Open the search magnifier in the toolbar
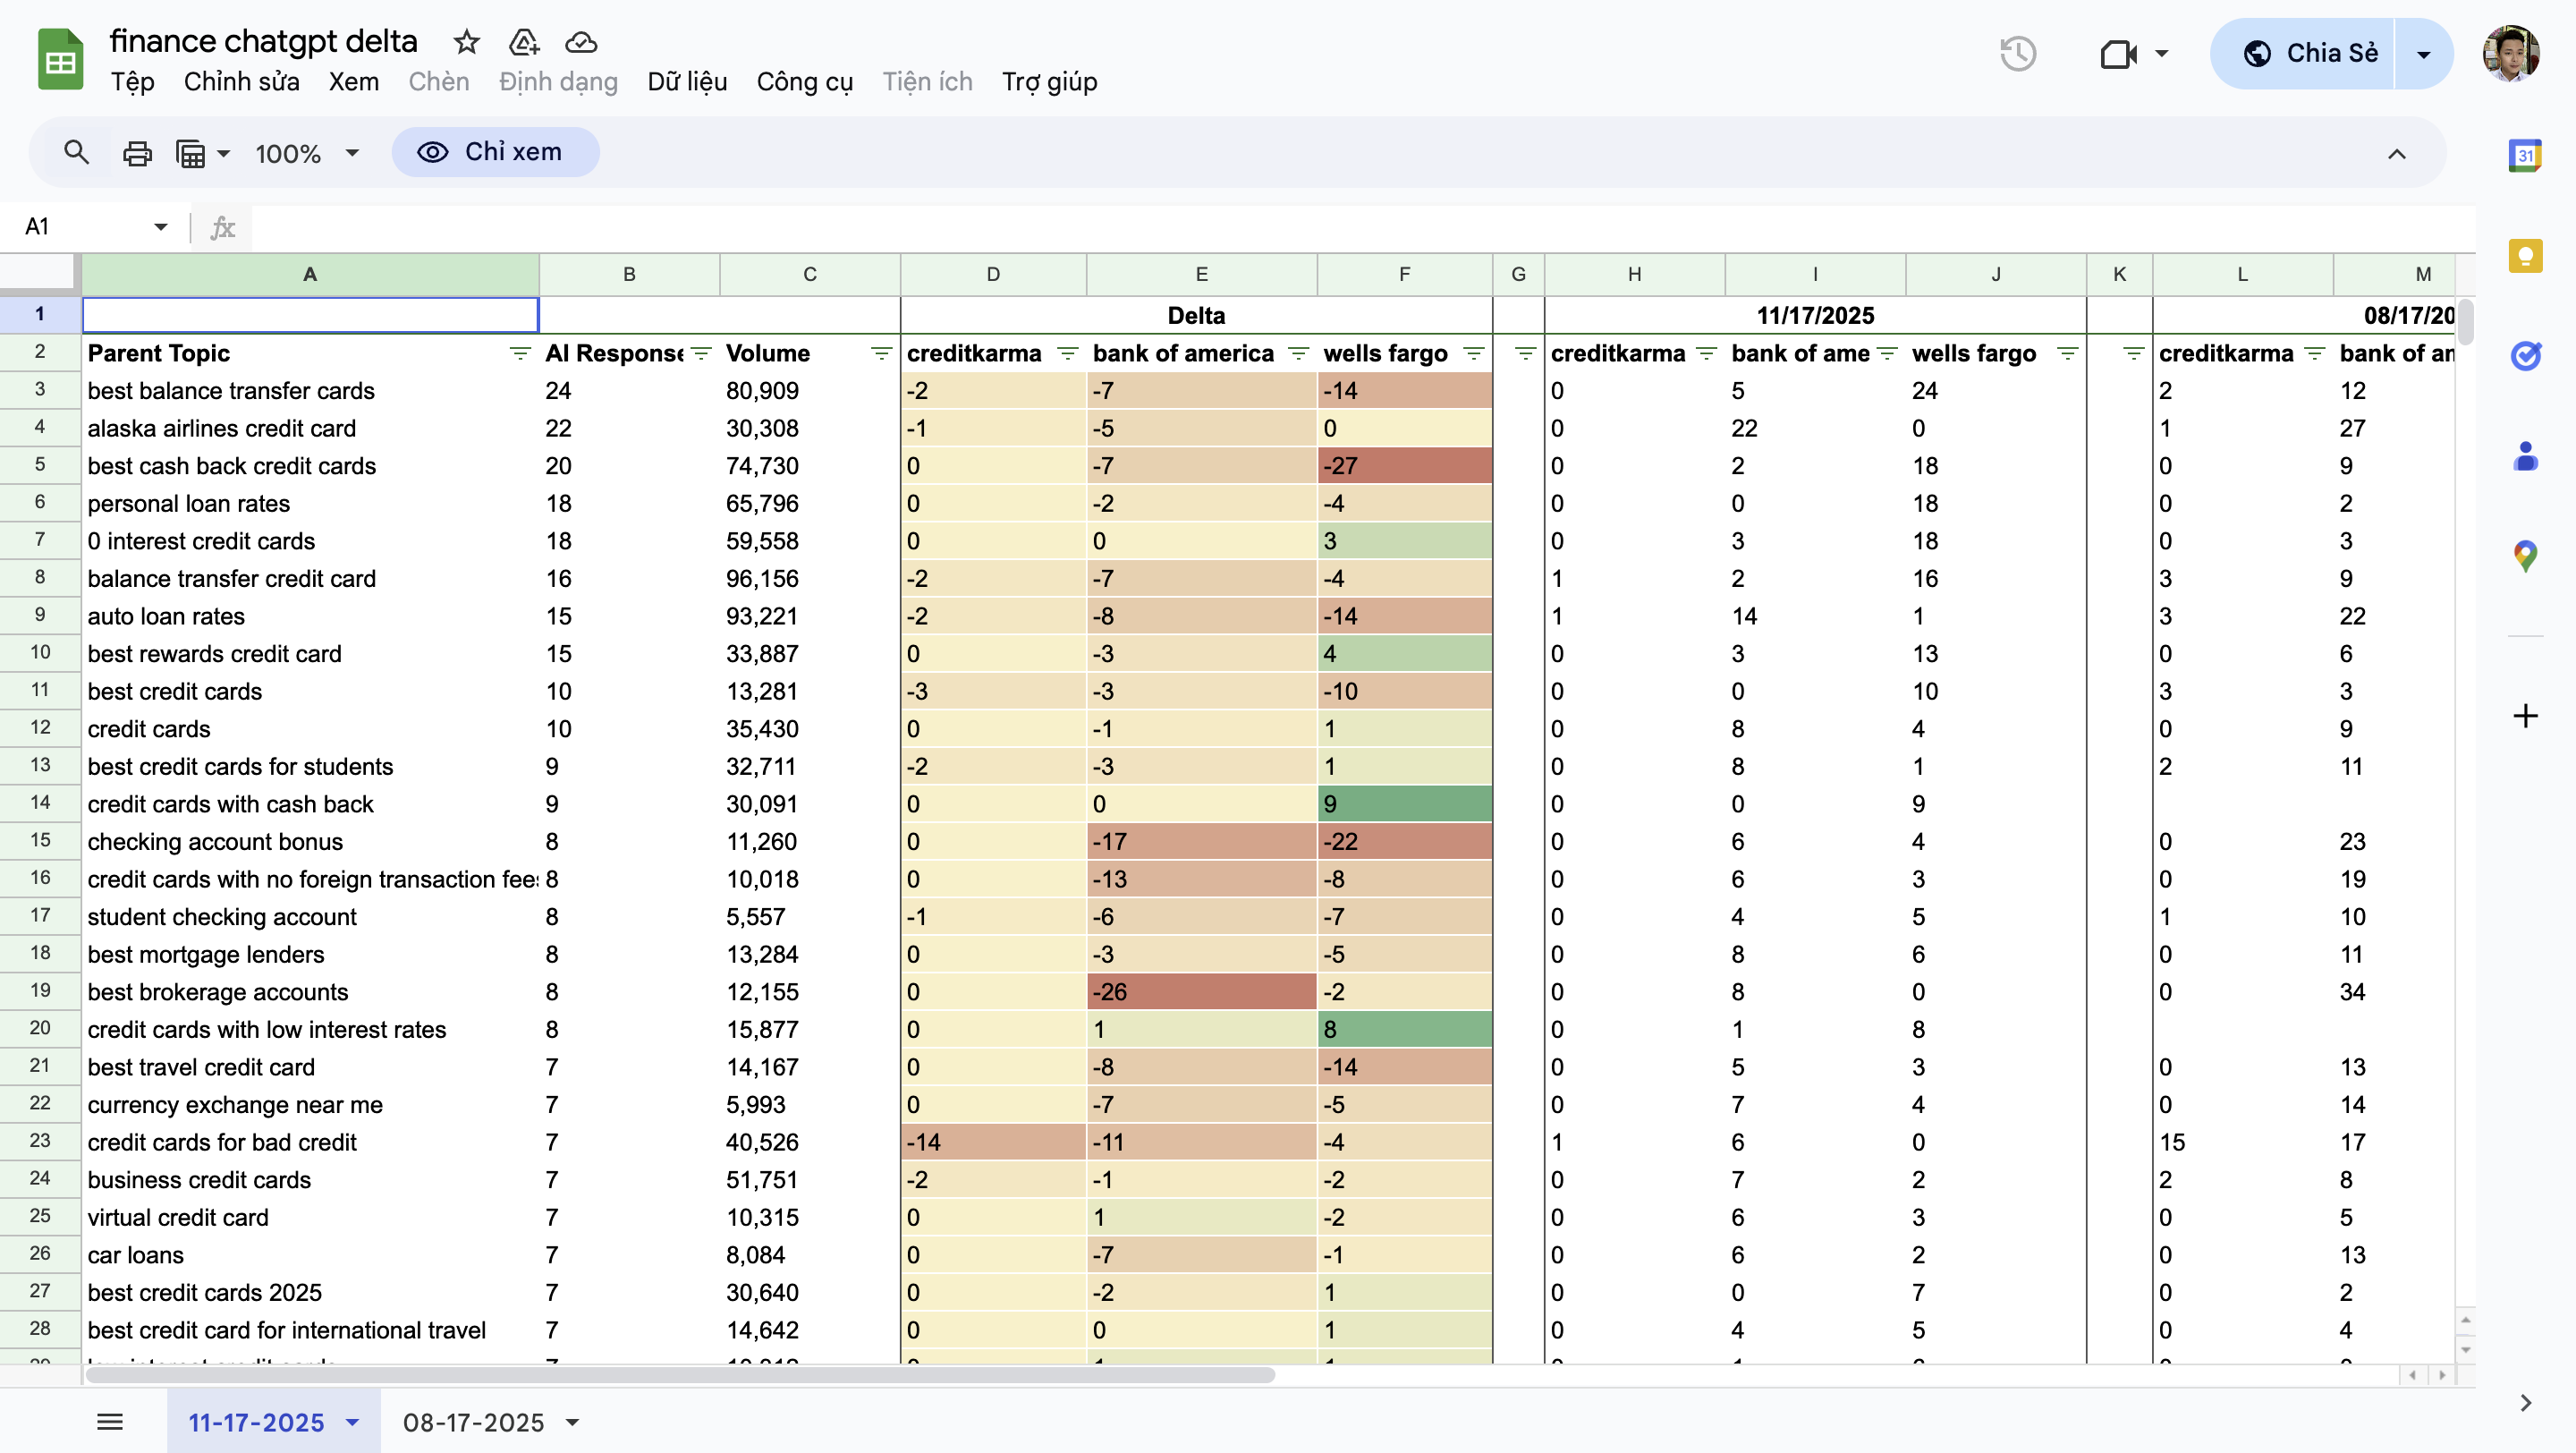This screenshot has height=1453, width=2576. 76,152
